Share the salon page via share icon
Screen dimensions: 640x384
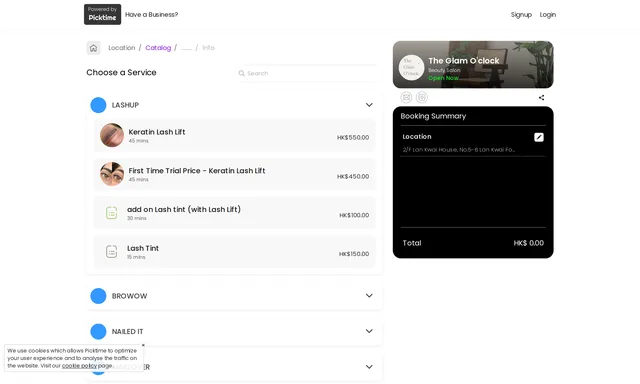pyautogui.click(x=541, y=98)
